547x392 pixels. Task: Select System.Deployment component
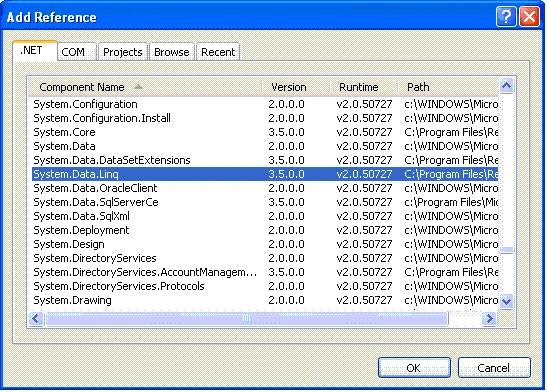(x=265, y=230)
